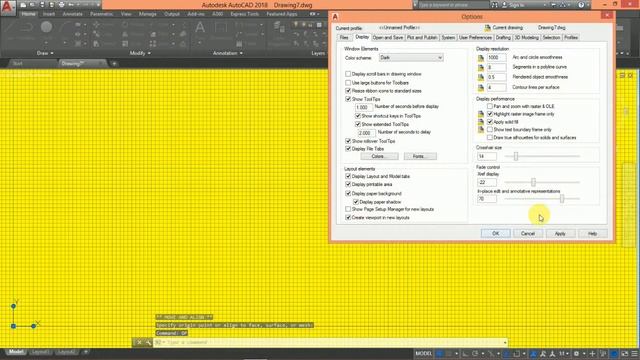Uncheck Resize ribbon icons to standard sizes
640x360 pixels.
tap(348, 91)
